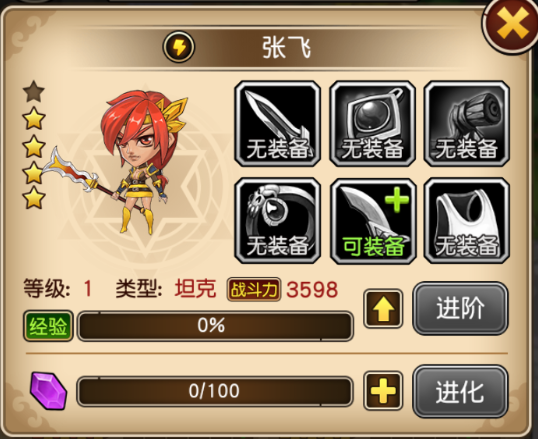Tap the yellow plus shard button
The height and width of the screenshot is (439, 538).
click(x=383, y=391)
